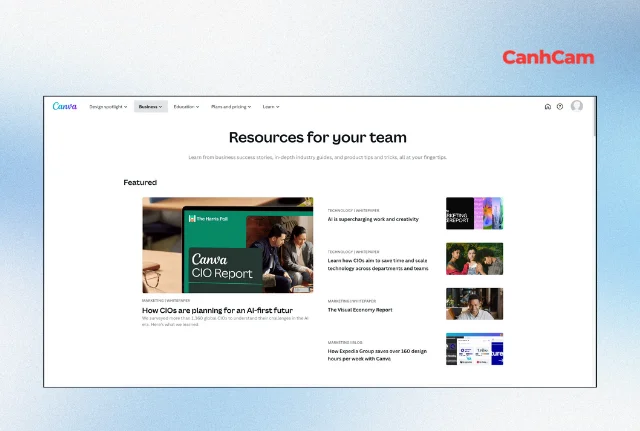Expand the Learn menu

[x=271, y=107]
